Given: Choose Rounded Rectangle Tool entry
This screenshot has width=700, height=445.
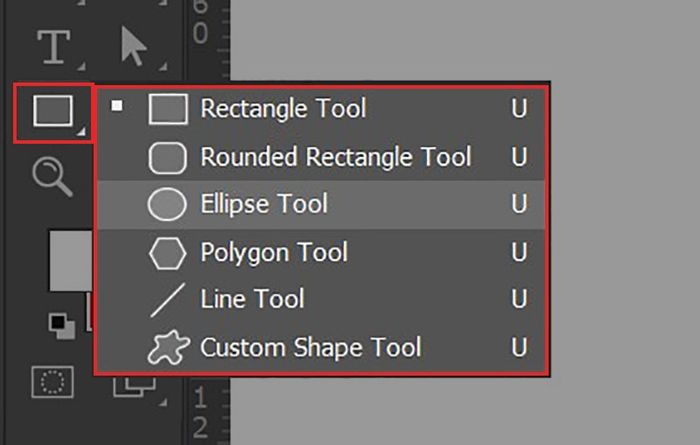Looking at the screenshot, I should point(335,157).
